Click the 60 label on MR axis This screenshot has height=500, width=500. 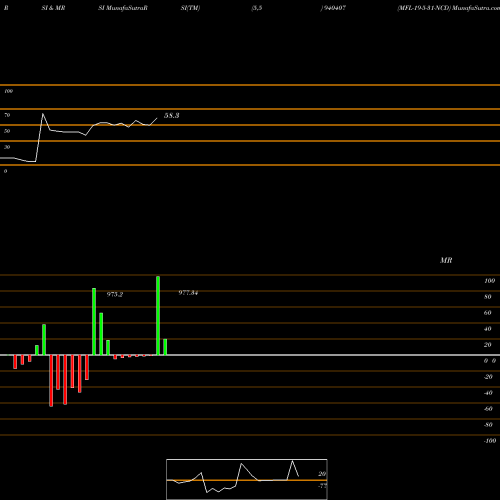[x=488, y=313]
